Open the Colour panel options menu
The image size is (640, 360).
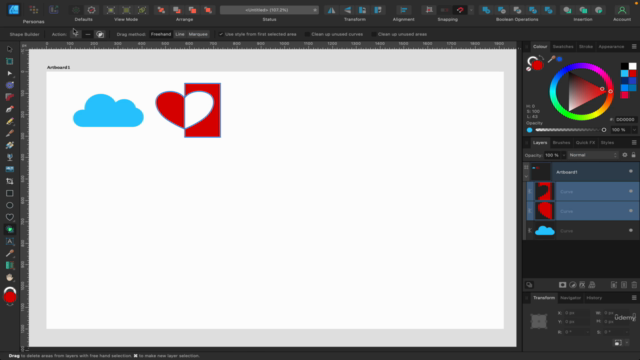pos(634,47)
